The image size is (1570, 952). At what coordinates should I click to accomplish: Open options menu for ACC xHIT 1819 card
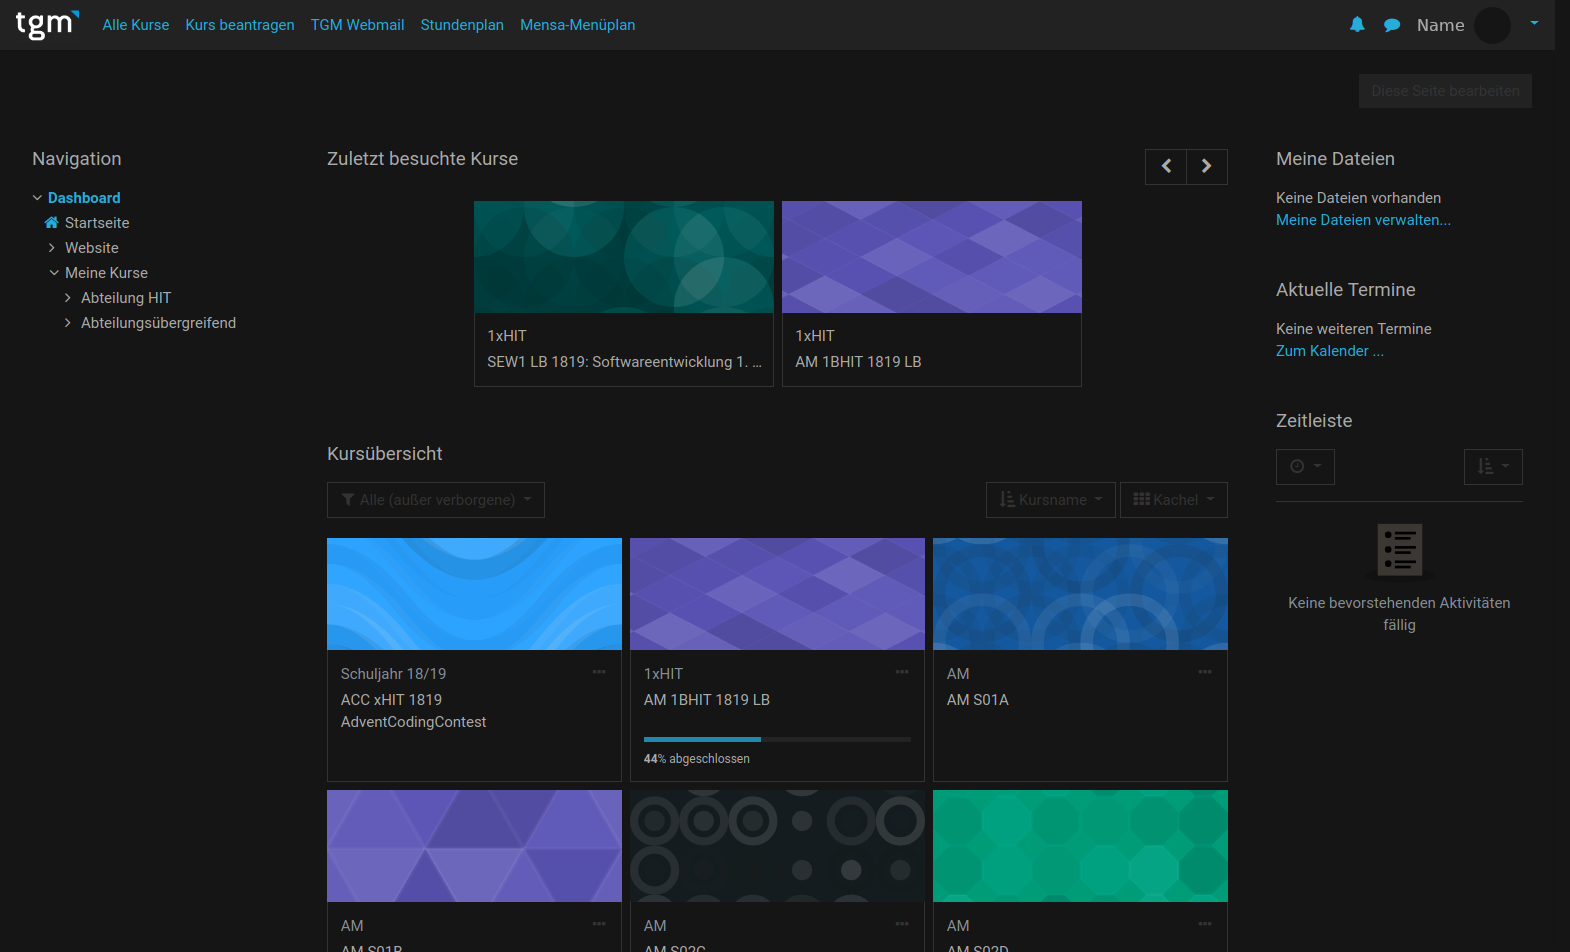click(x=599, y=672)
